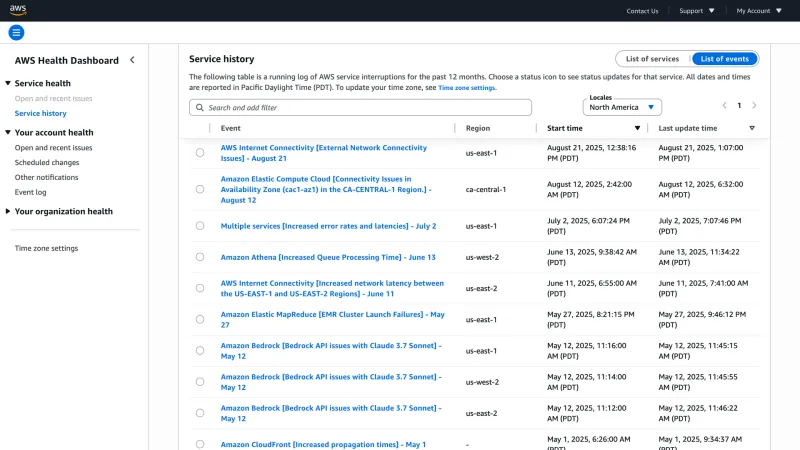This screenshot has height=450, width=800.
Task: Open the hamburger navigation menu
Action: [16, 33]
